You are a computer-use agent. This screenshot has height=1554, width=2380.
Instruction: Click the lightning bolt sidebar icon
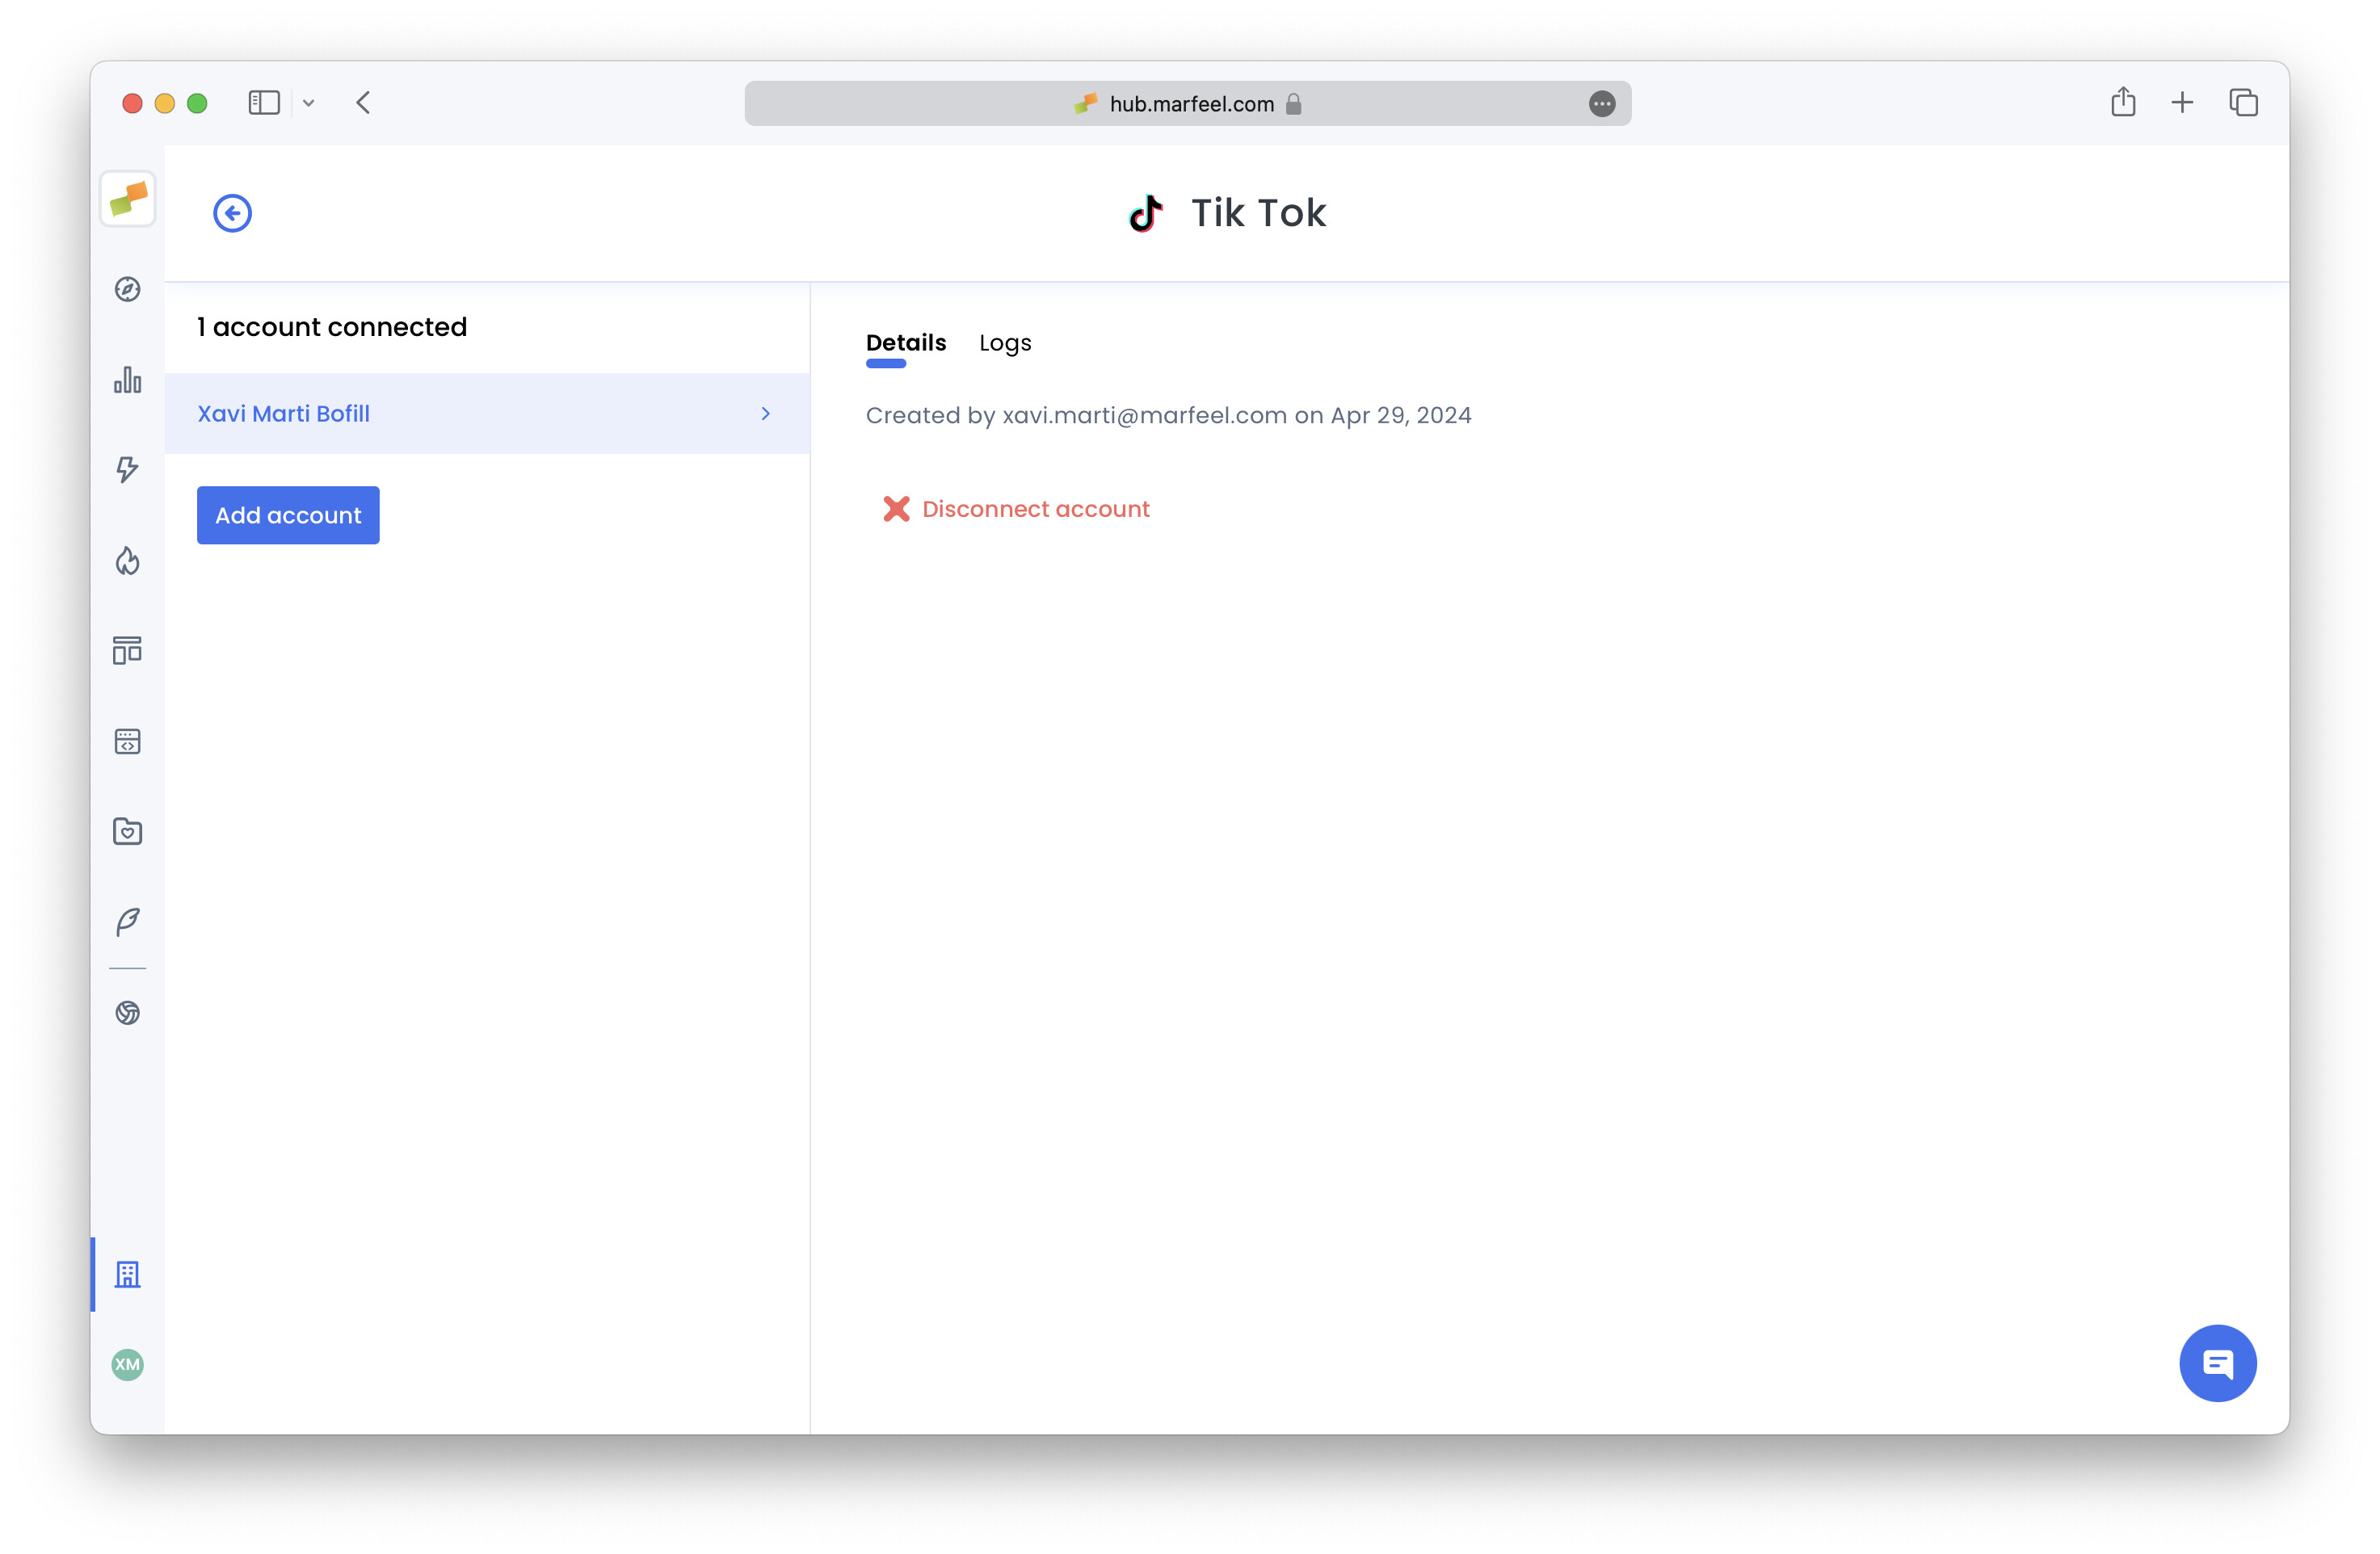(x=128, y=469)
